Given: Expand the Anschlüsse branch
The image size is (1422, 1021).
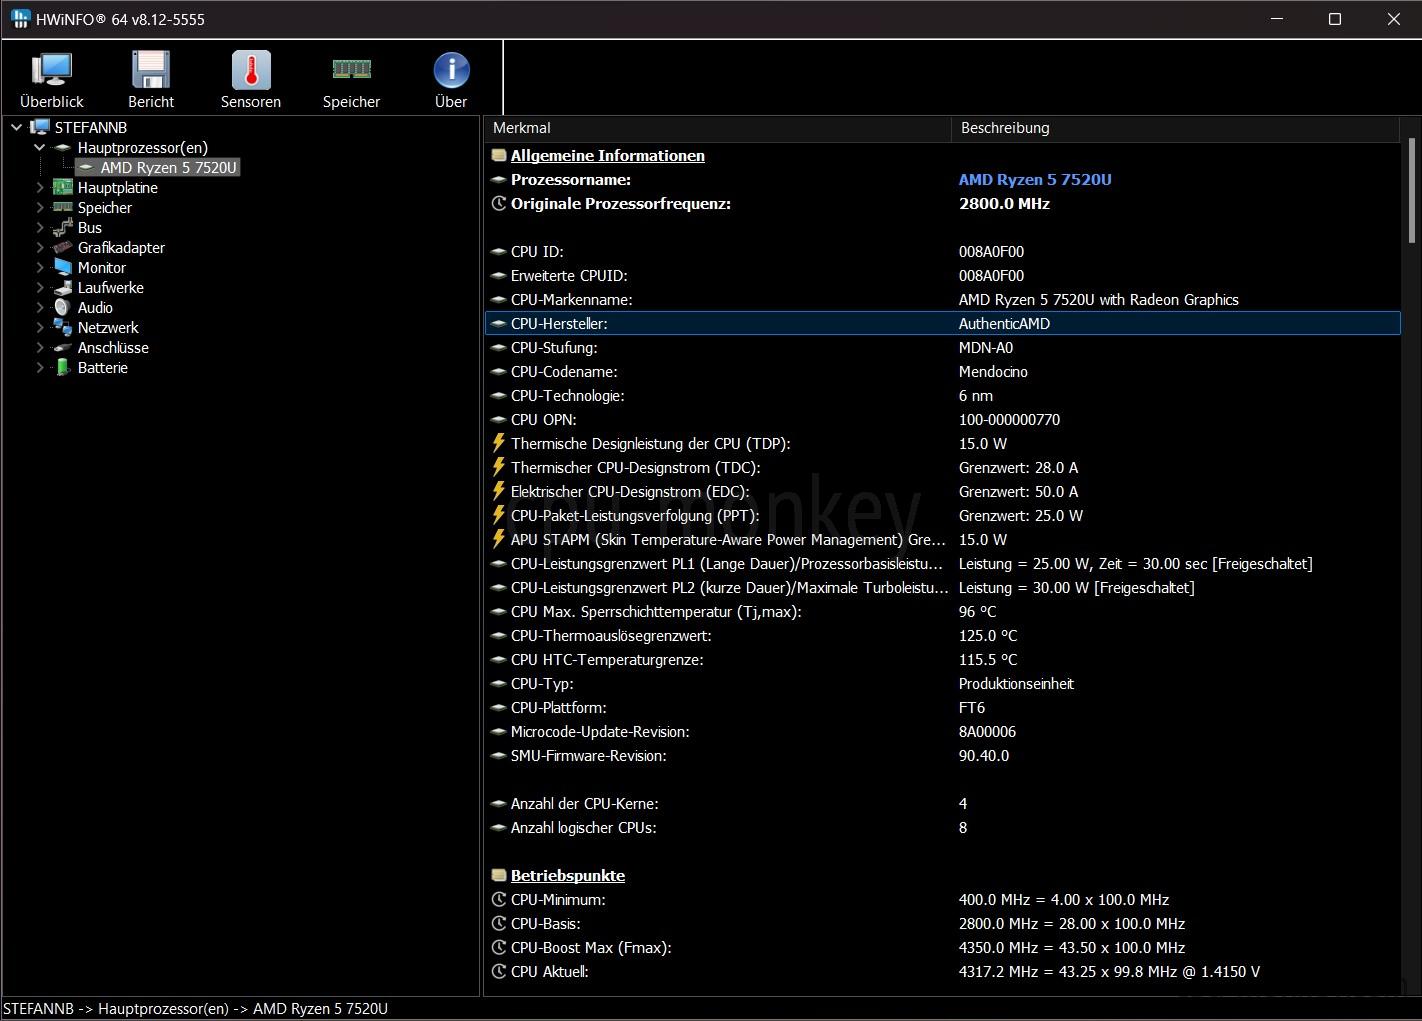Looking at the screenshot, I should (40, 348).
